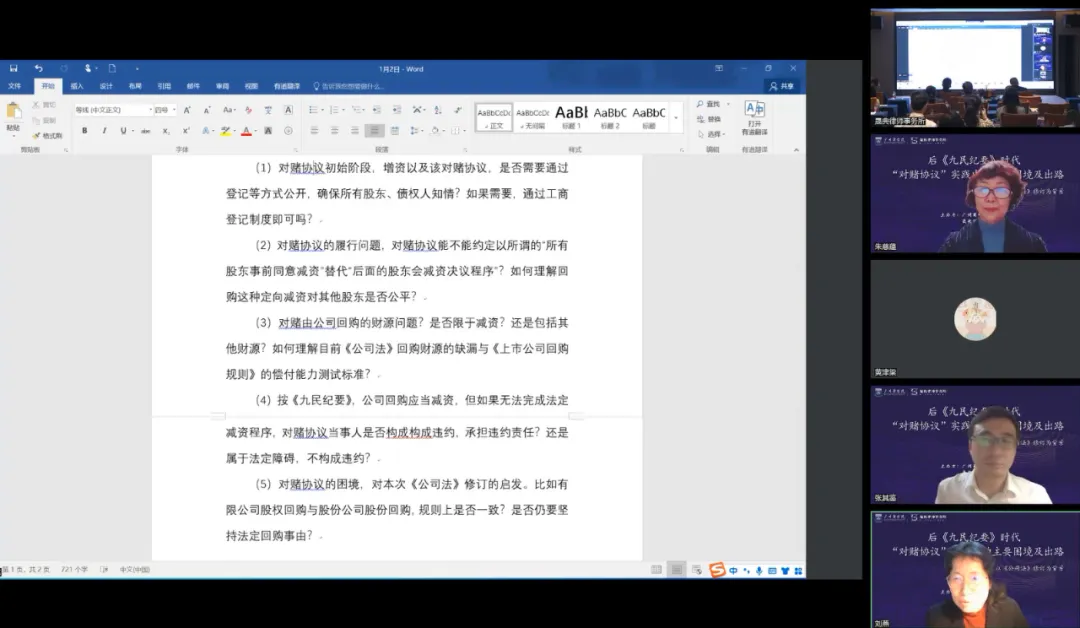The image size is (1080, 628).
Task: Decrease font size with the shrink-font icon
Action: (207, 109)
